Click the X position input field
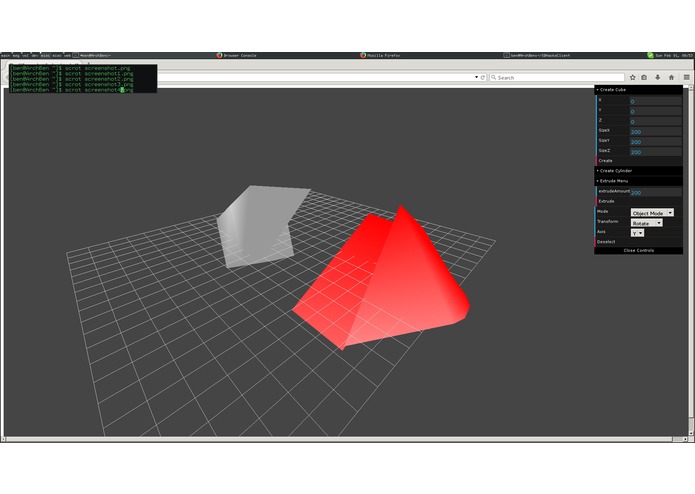This screenshot has width=695, height=494. [x=655, y=101]
